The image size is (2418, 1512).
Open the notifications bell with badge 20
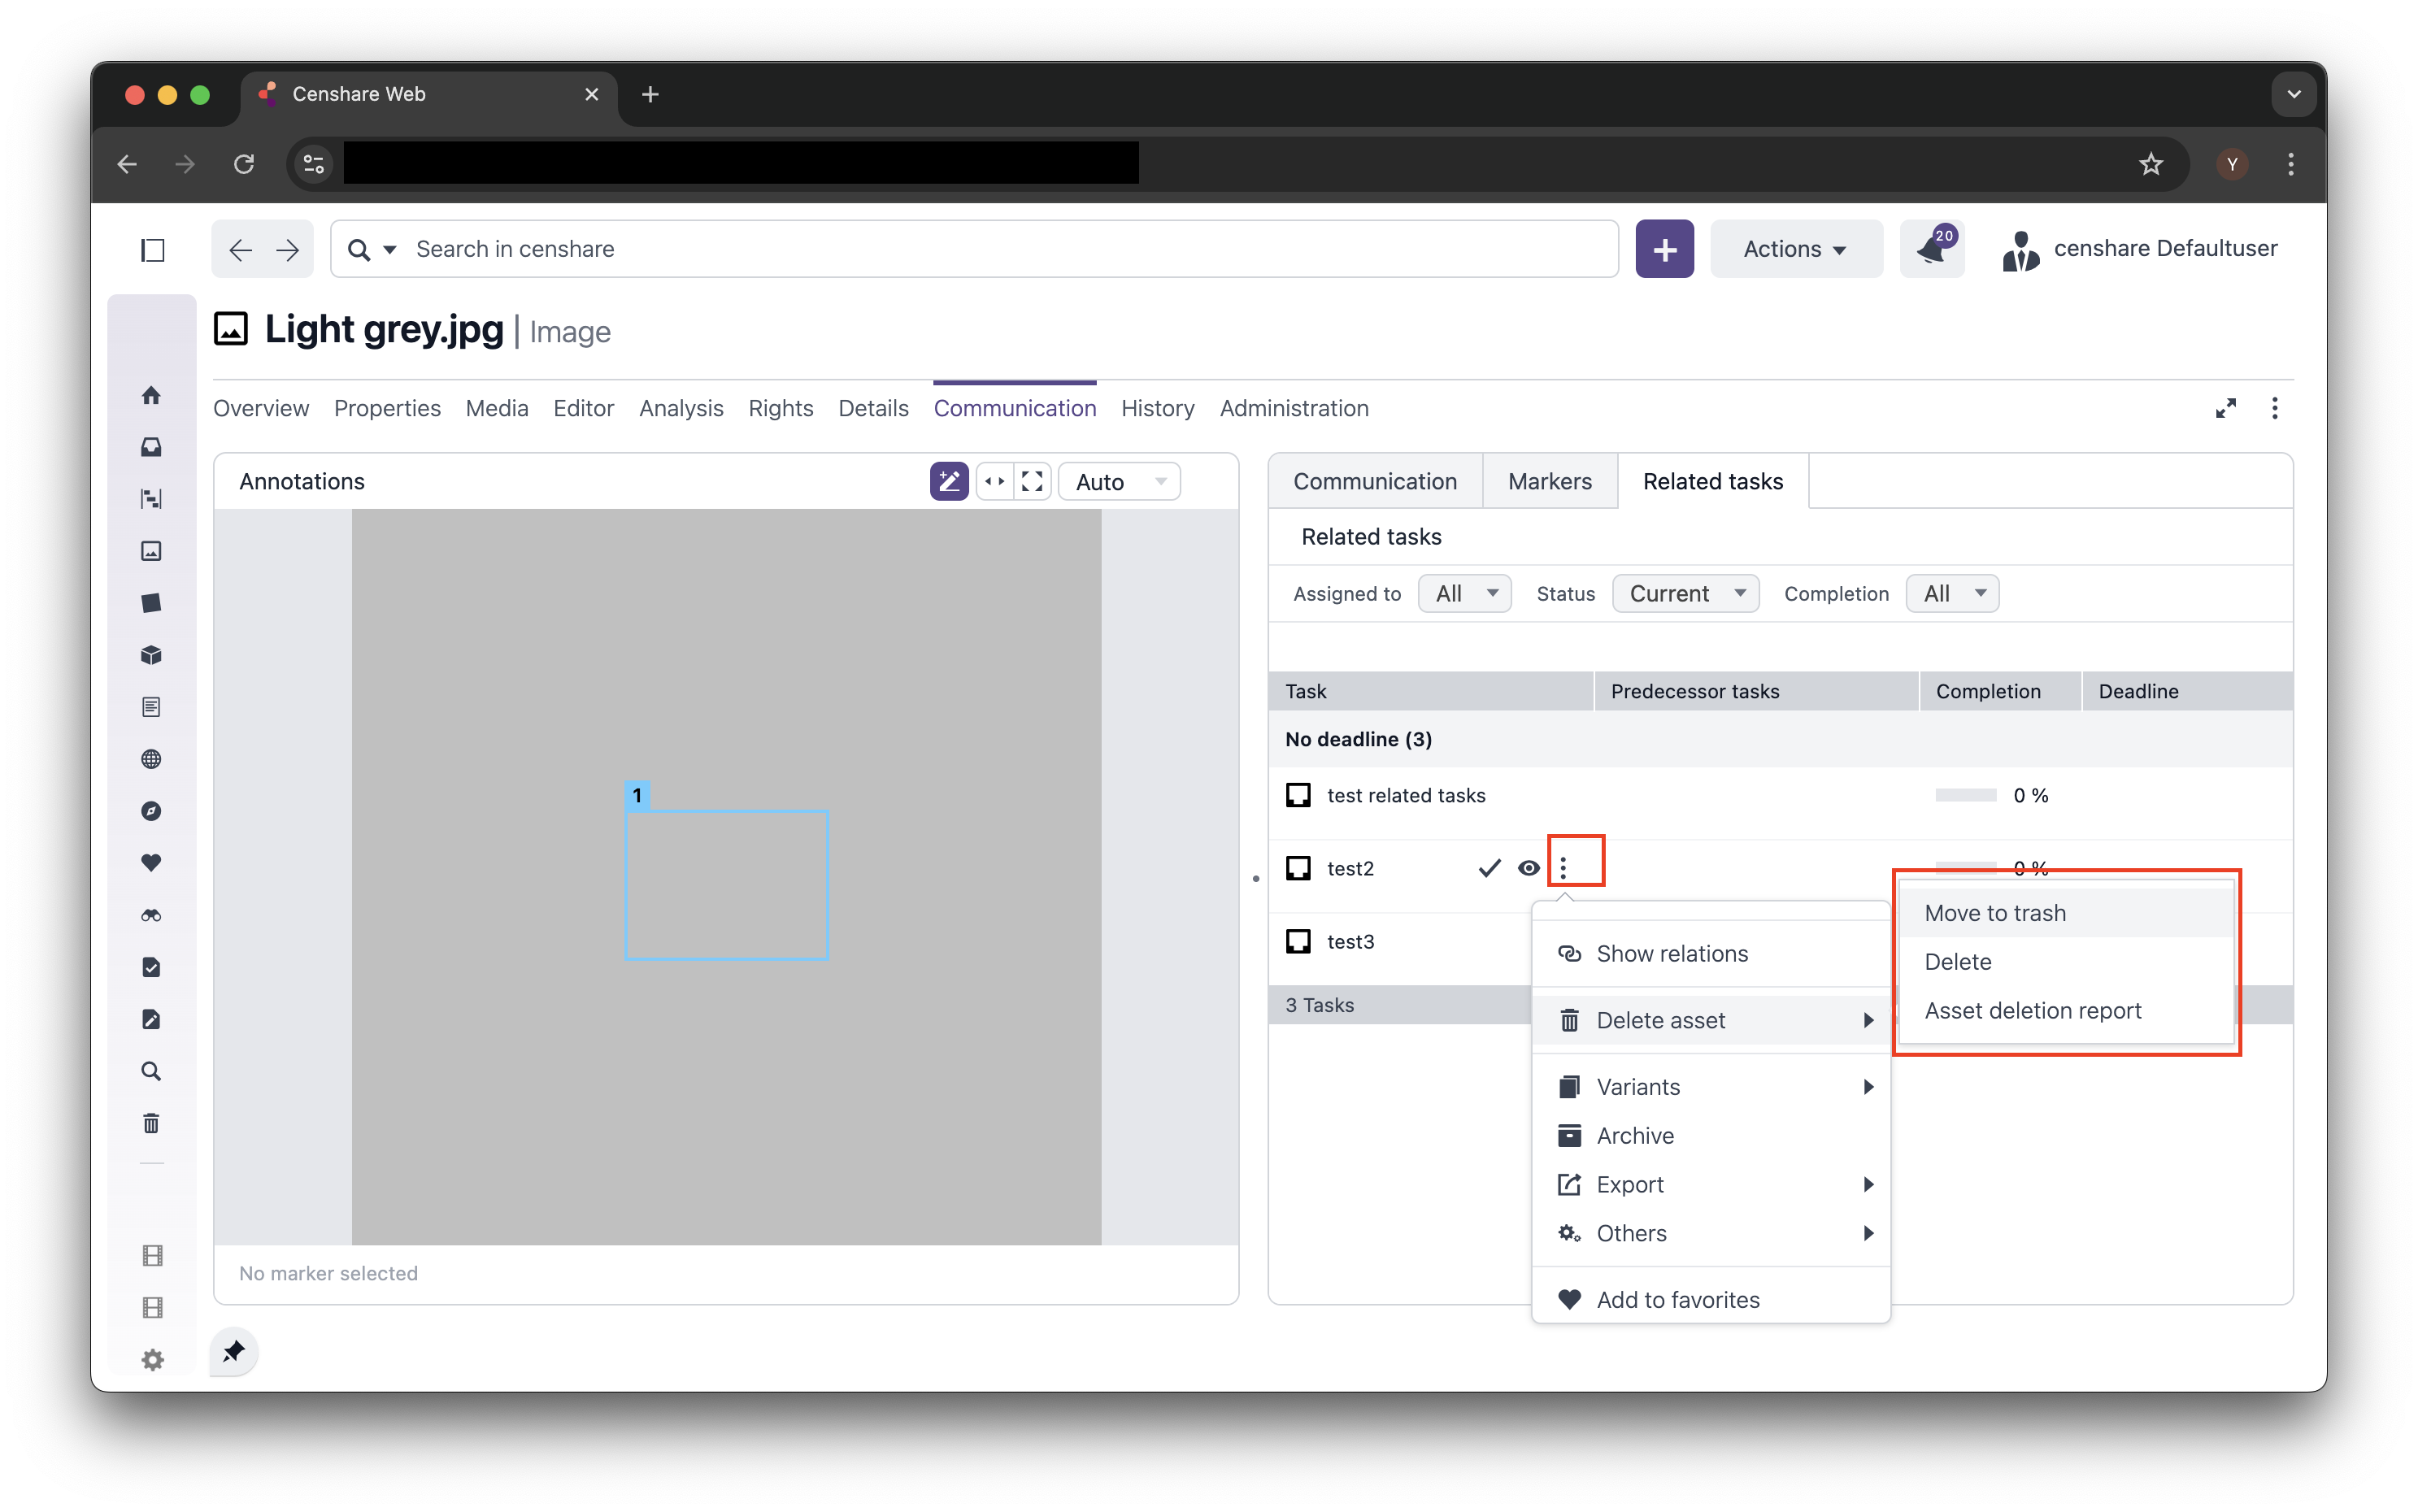[x=1931, y=249]
